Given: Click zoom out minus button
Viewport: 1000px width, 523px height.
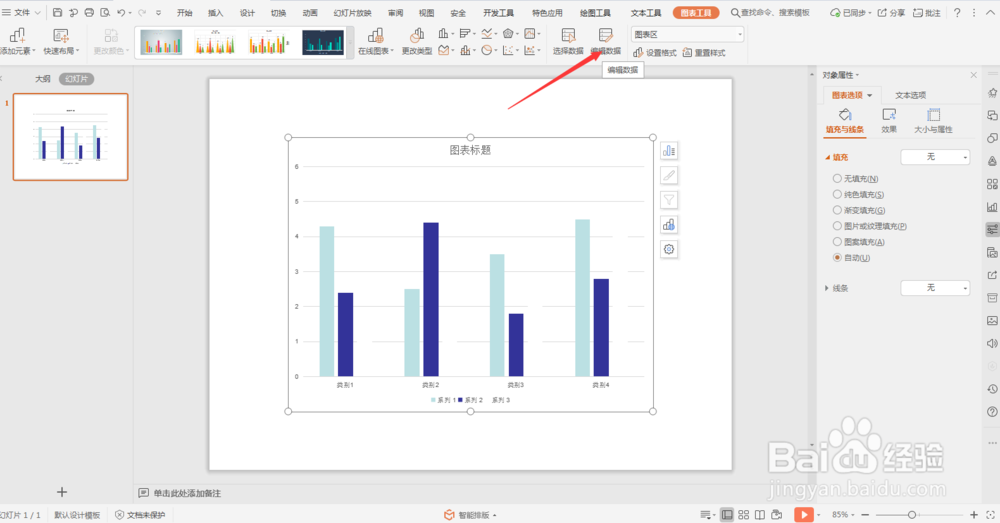Looking at the screenshot, I should click(865, 515).
